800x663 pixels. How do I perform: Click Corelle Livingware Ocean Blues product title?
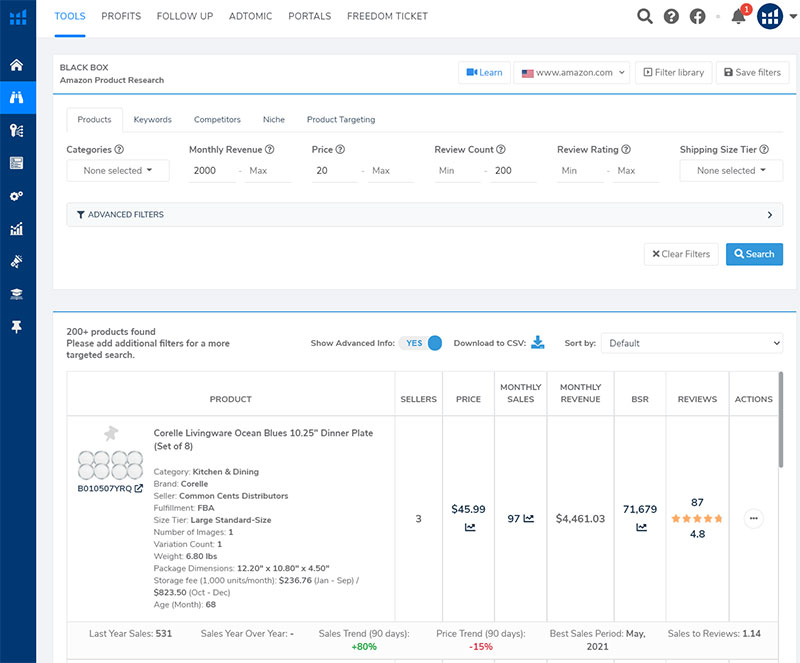pyautogui.click(x=263, y=439)
